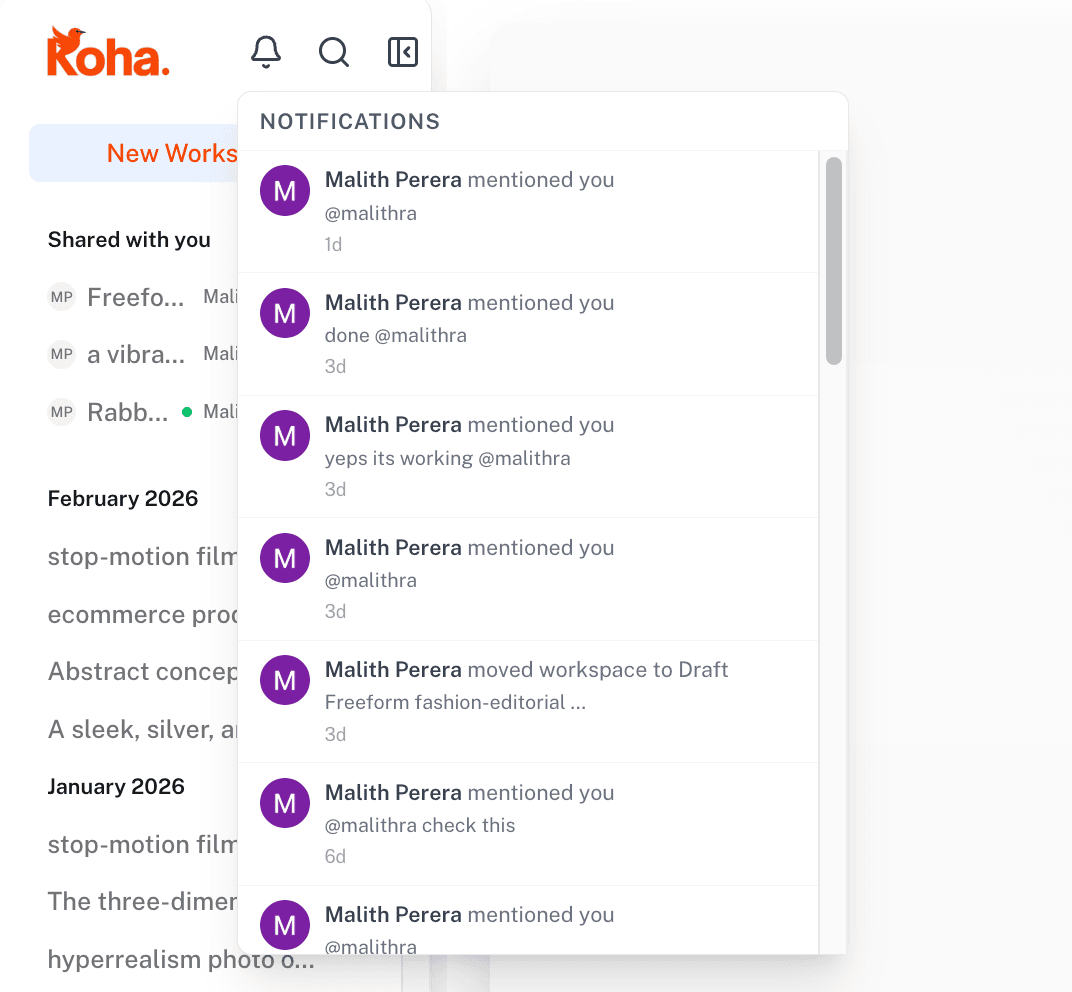Collapse the sidebar panel icon

pyautogui.click(x=402, y=52)
